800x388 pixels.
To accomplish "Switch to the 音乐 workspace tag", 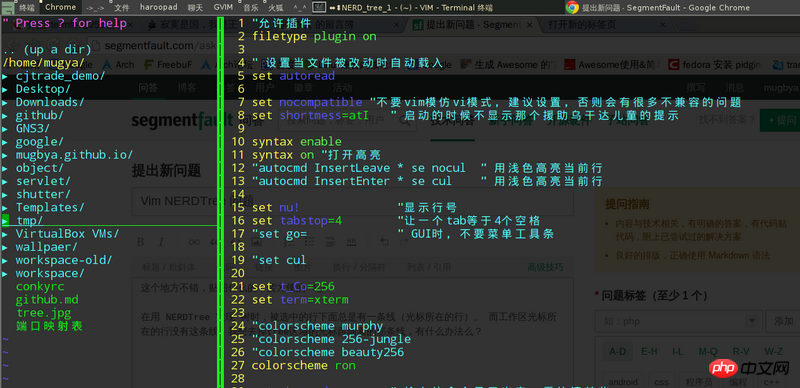I will pyautogui.click(x=250, y=7).
